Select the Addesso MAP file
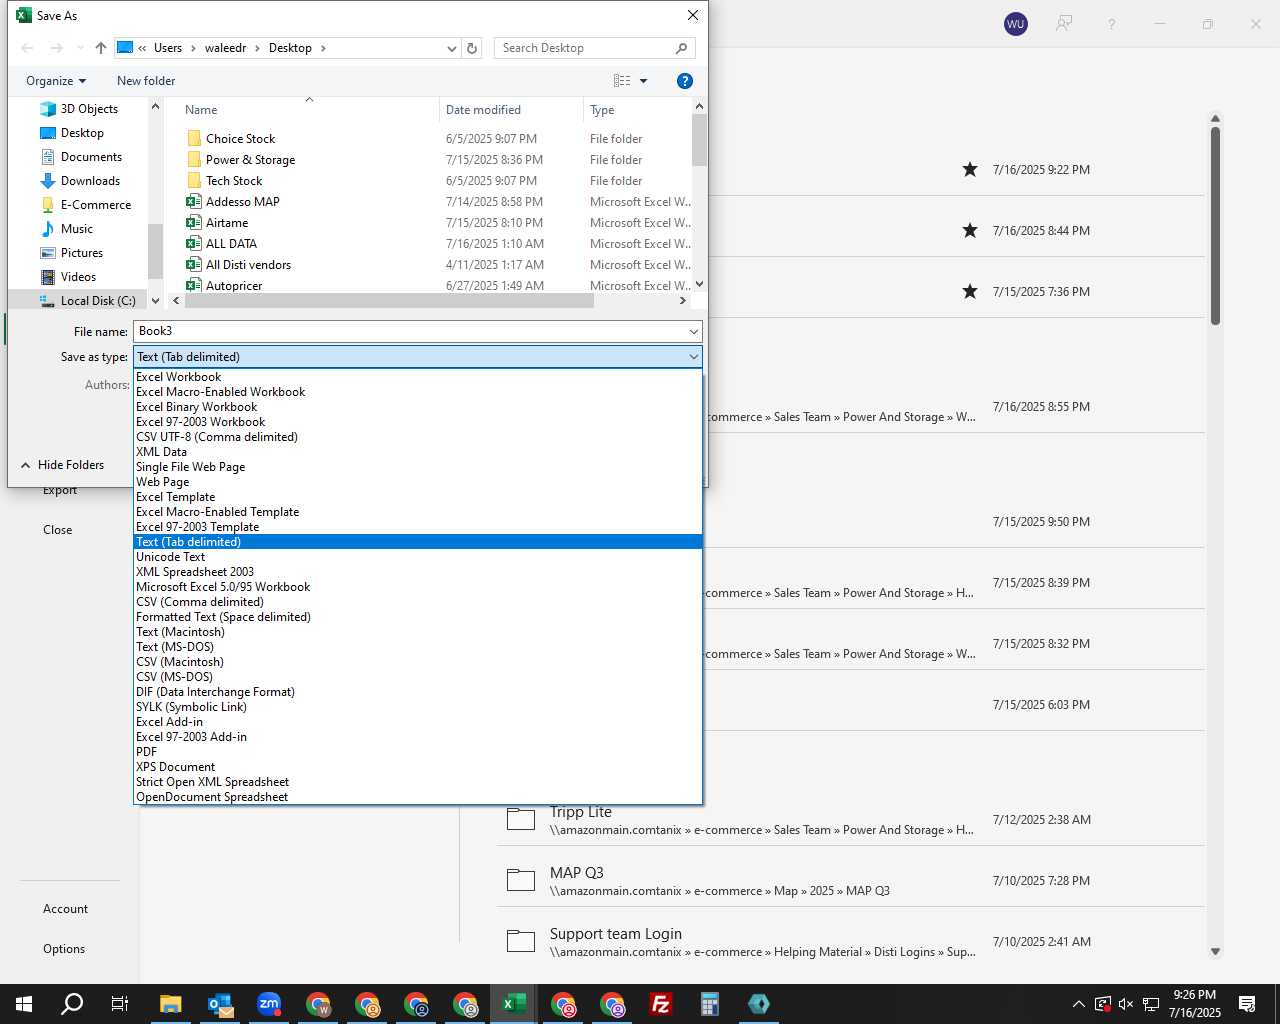The height and width of the screenshot is (1024, 1280). pos(242,202)
